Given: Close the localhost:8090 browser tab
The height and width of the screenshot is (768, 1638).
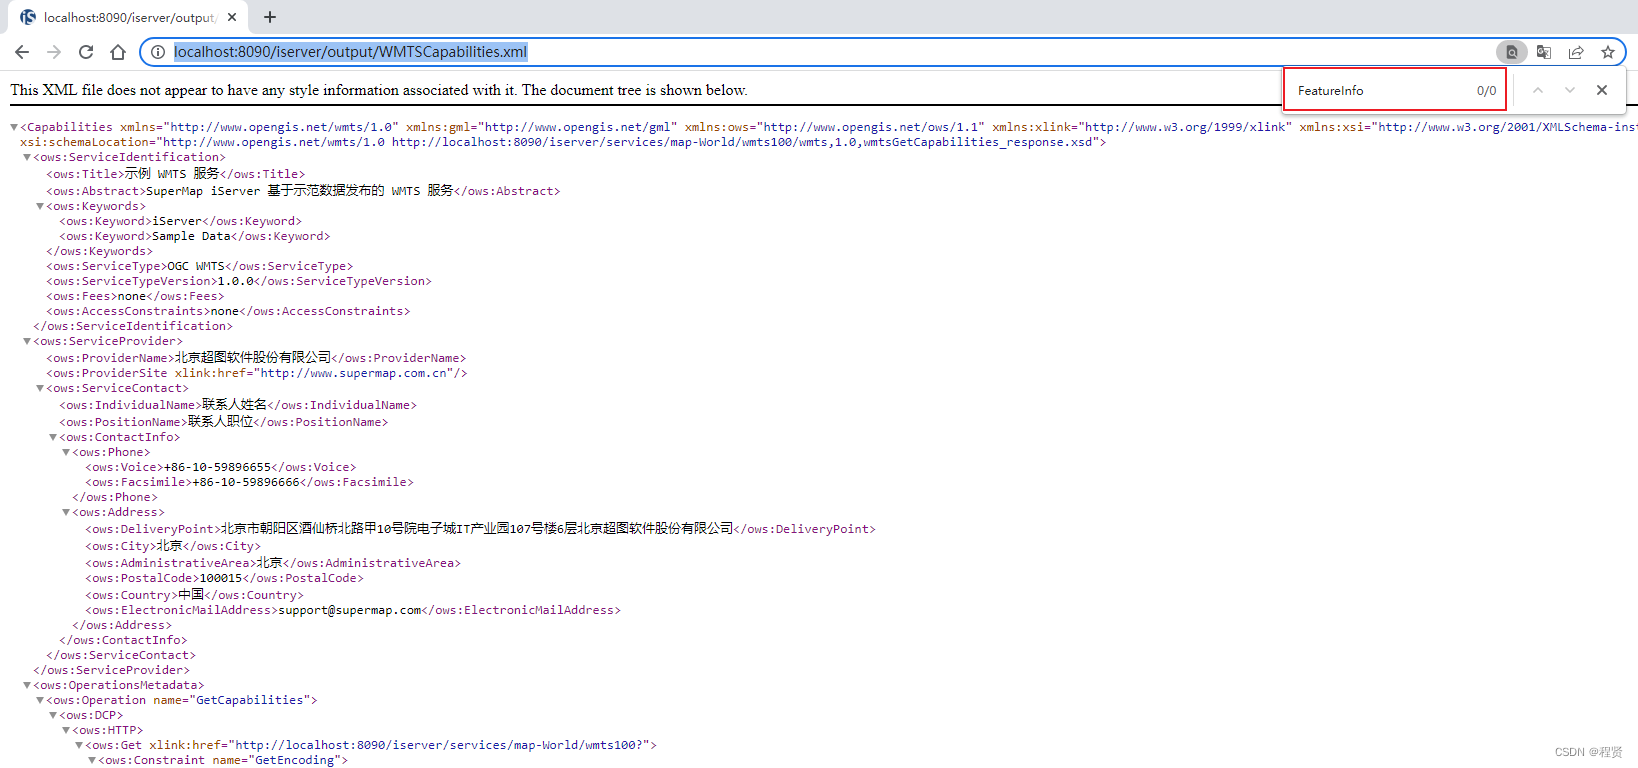Looking at the screenshot, I should [x=232, y=17].
